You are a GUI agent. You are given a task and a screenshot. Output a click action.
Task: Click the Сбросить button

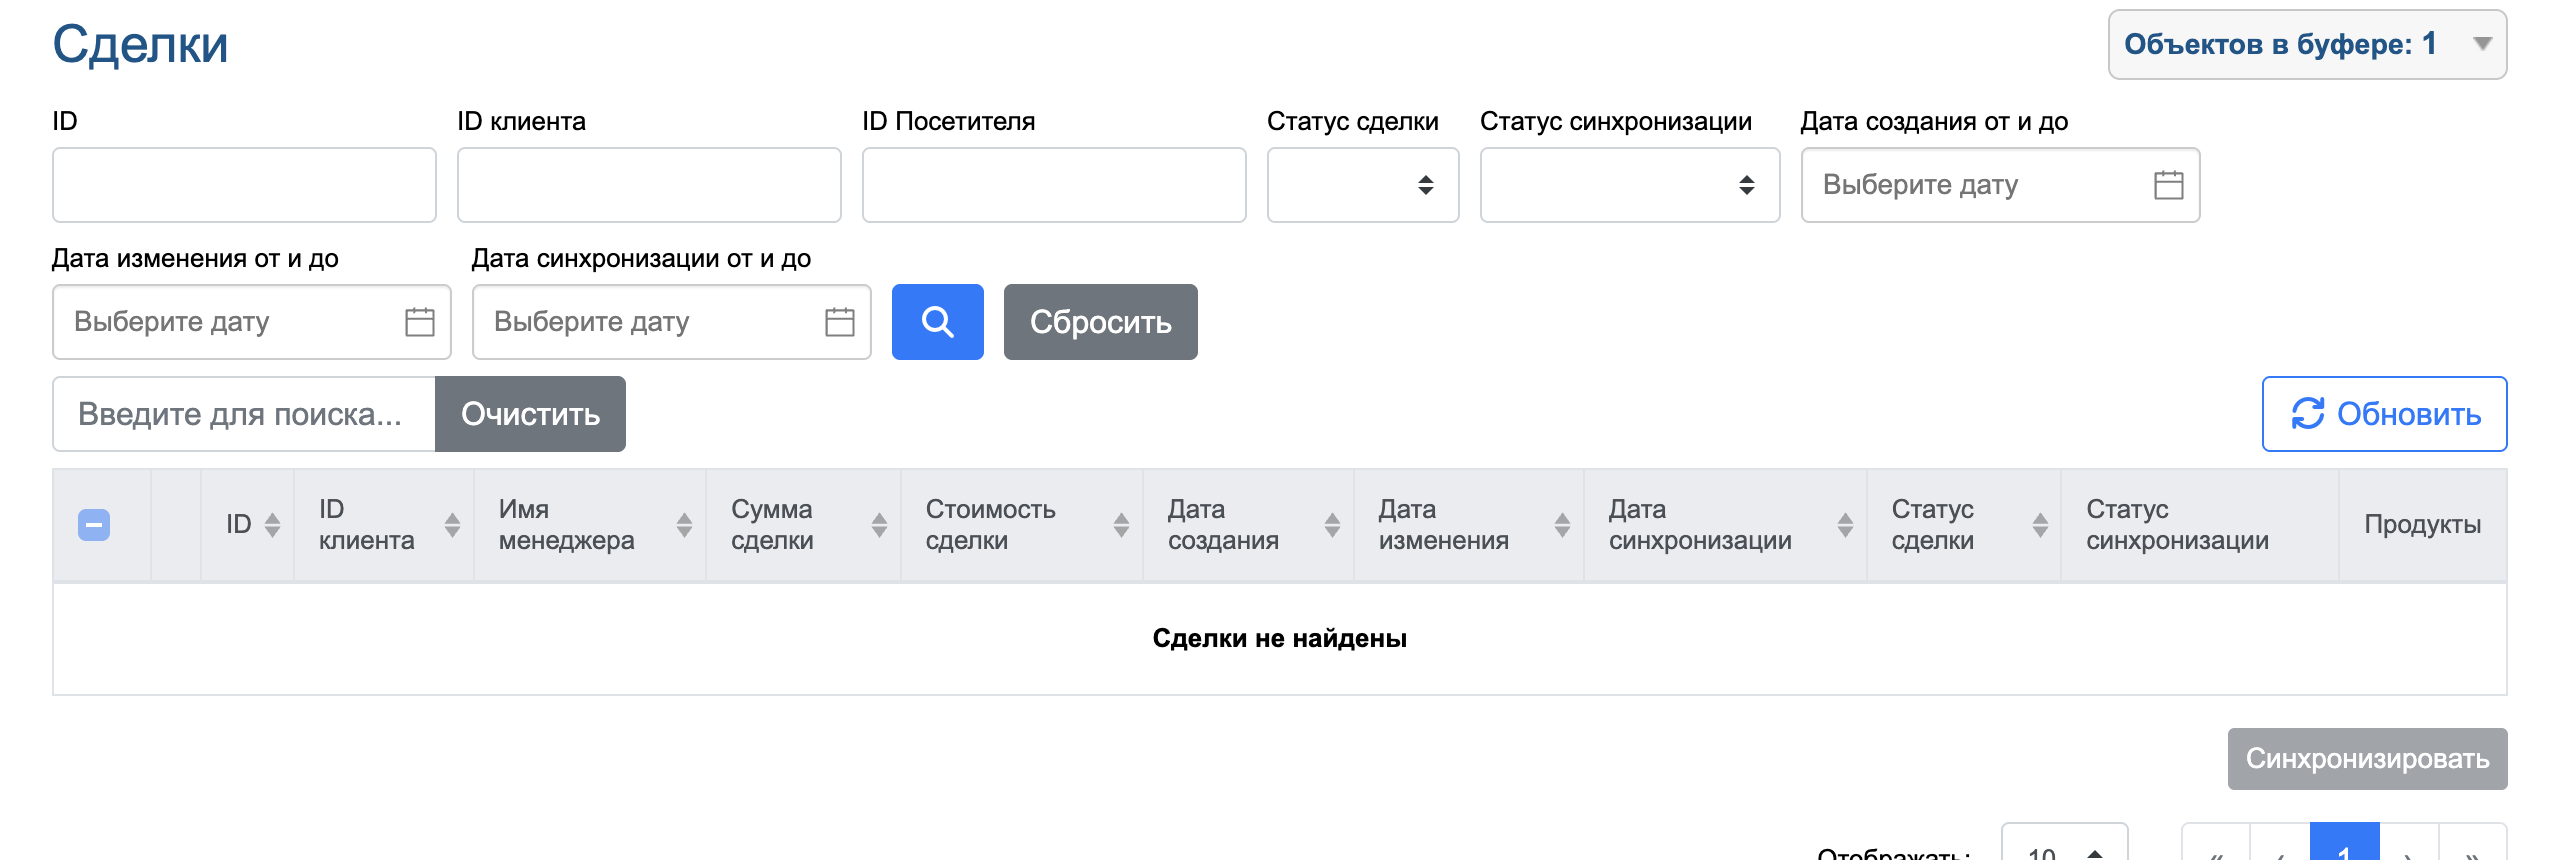click(1101, 322)
